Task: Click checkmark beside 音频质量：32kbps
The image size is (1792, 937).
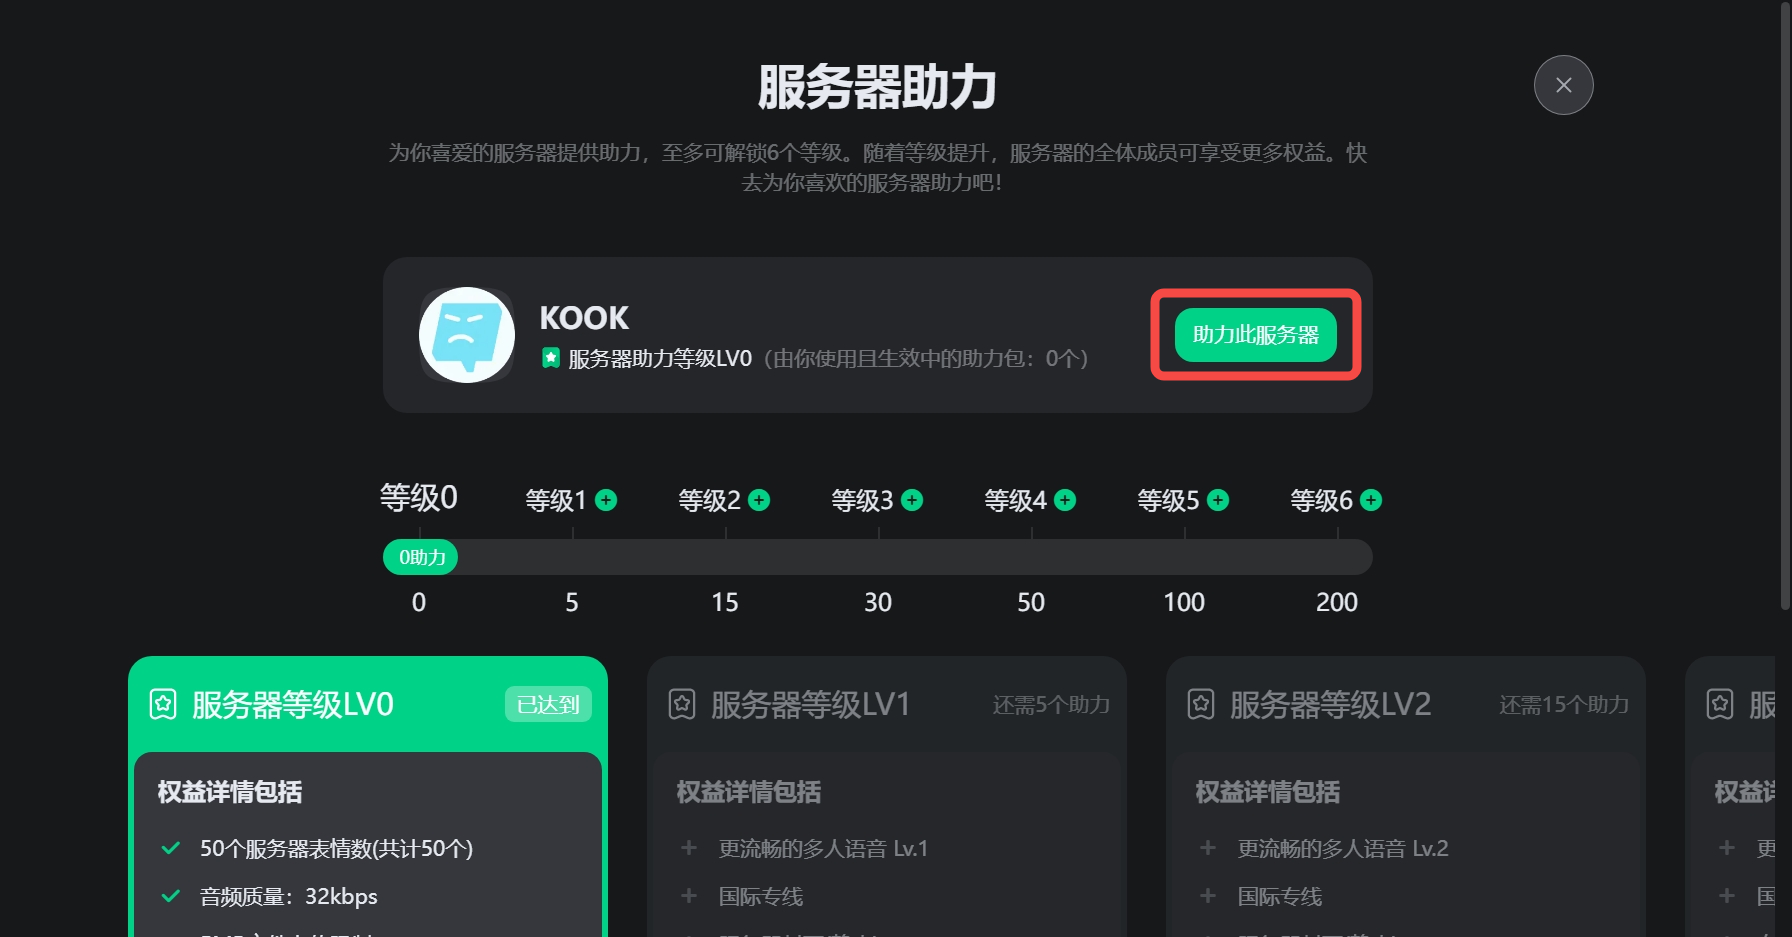Action: (x=171, y=896)
